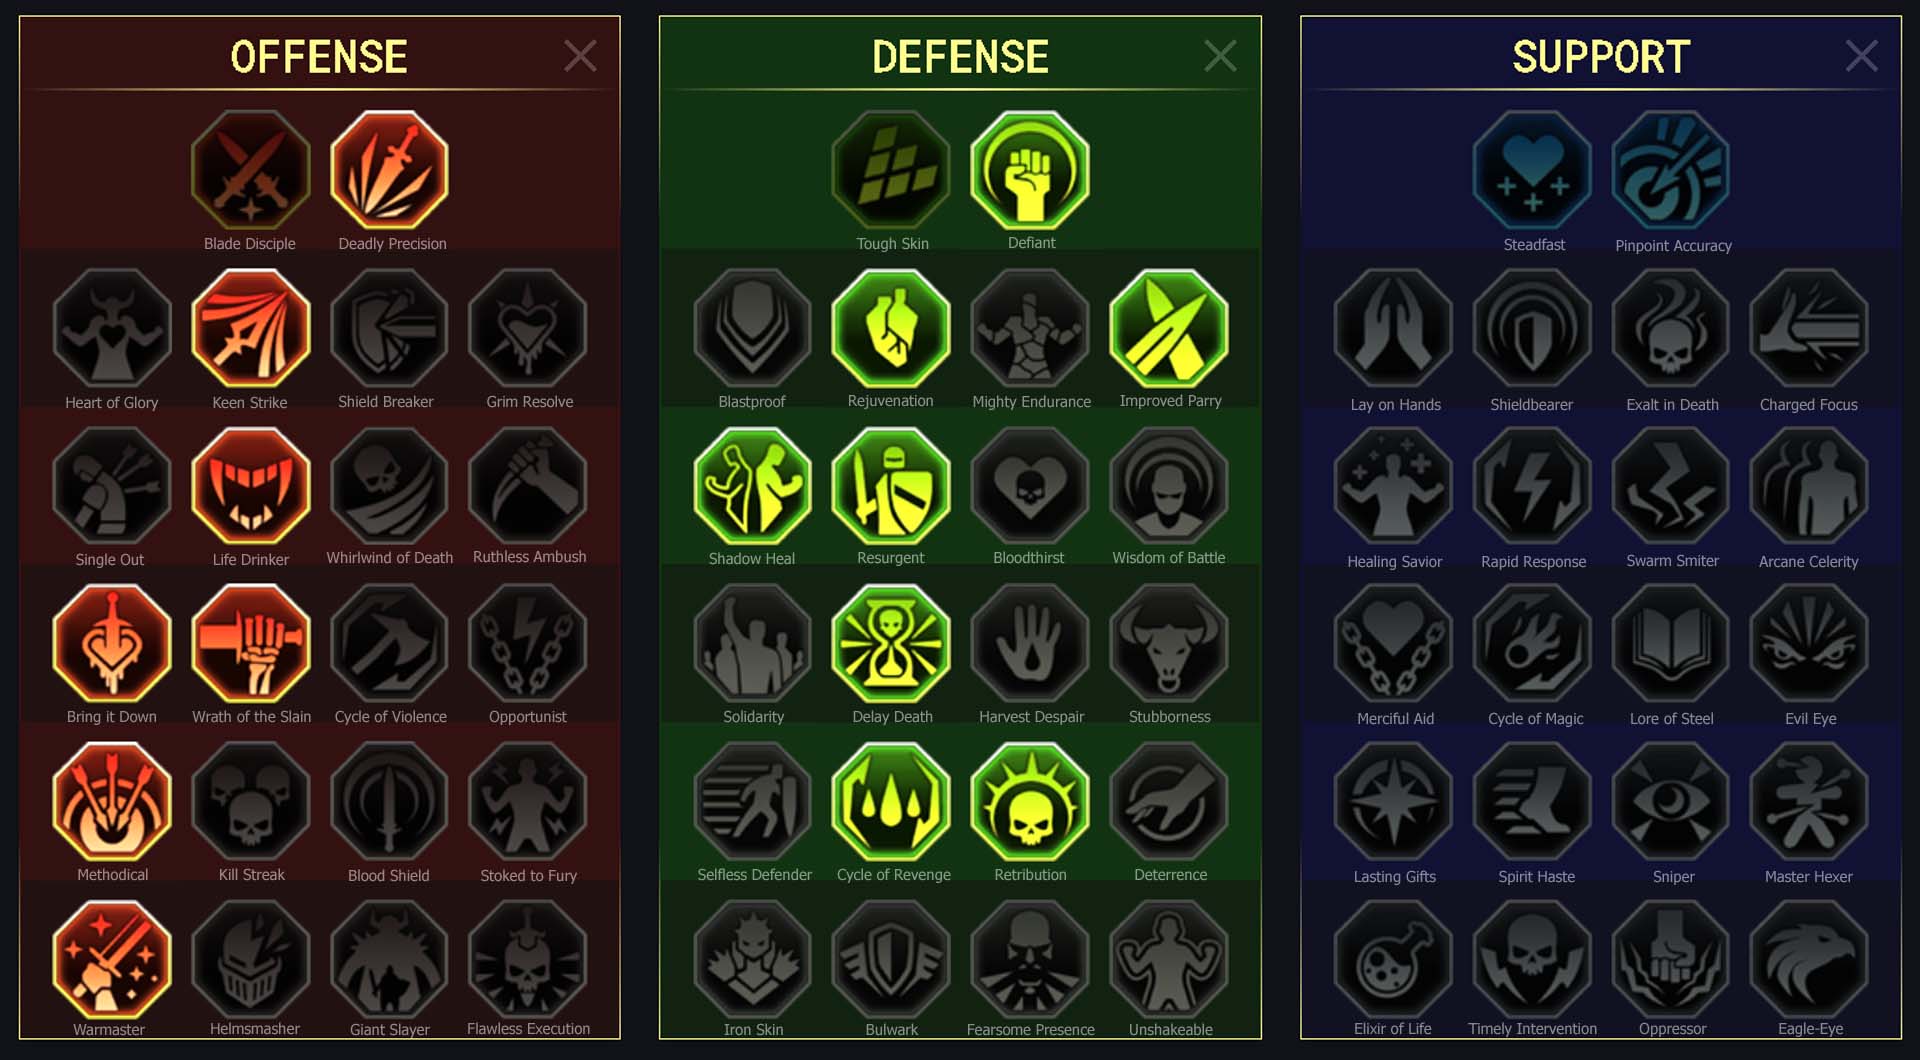1920x1060 pixels.
Task: Select the Steadfast heart mastery icon
Action: coord(1532,170)
